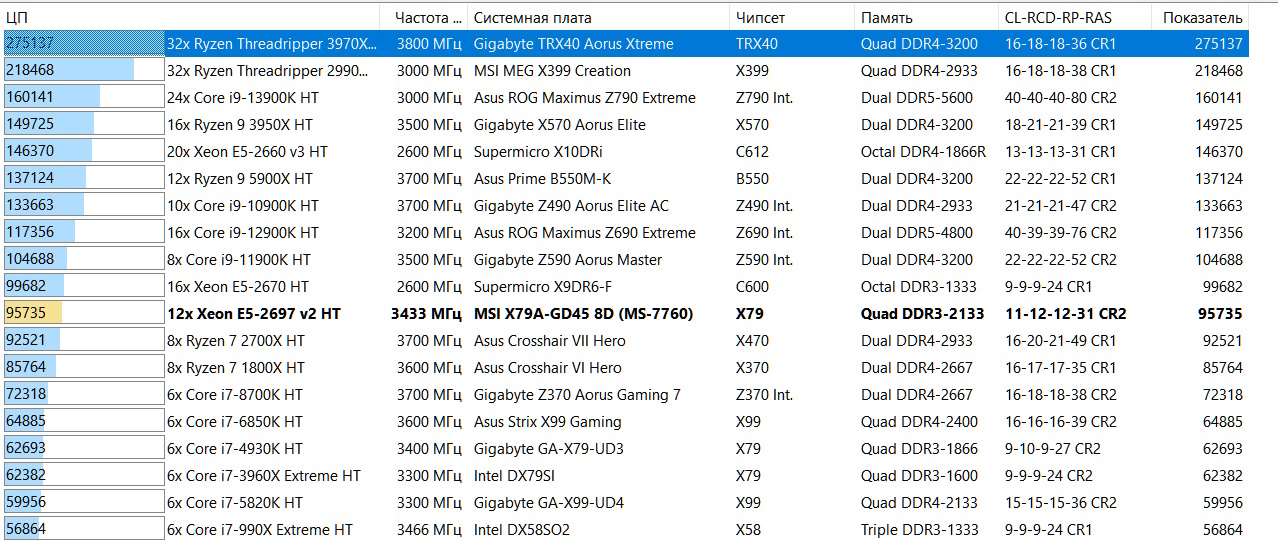This screenshot has width=1278, height=542.
Task: Select the 32x Ryzen Threadripper 3970X row
Action: [625, 44]
